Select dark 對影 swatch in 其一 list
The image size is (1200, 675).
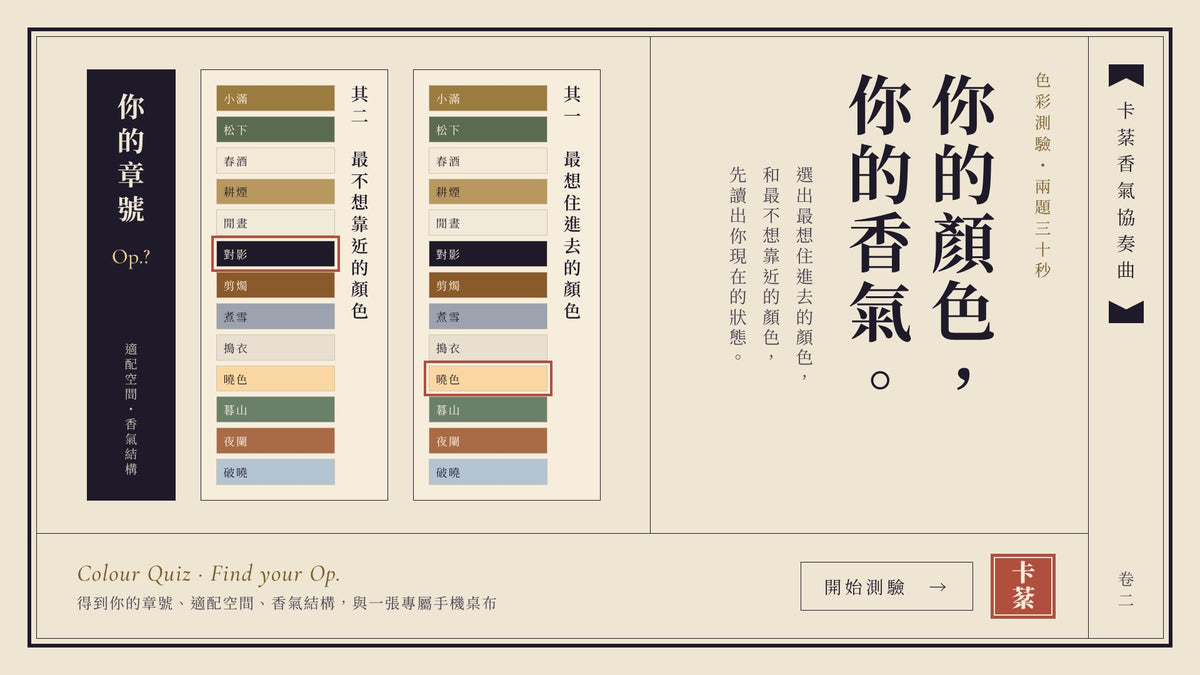click(x=488, y=254)
